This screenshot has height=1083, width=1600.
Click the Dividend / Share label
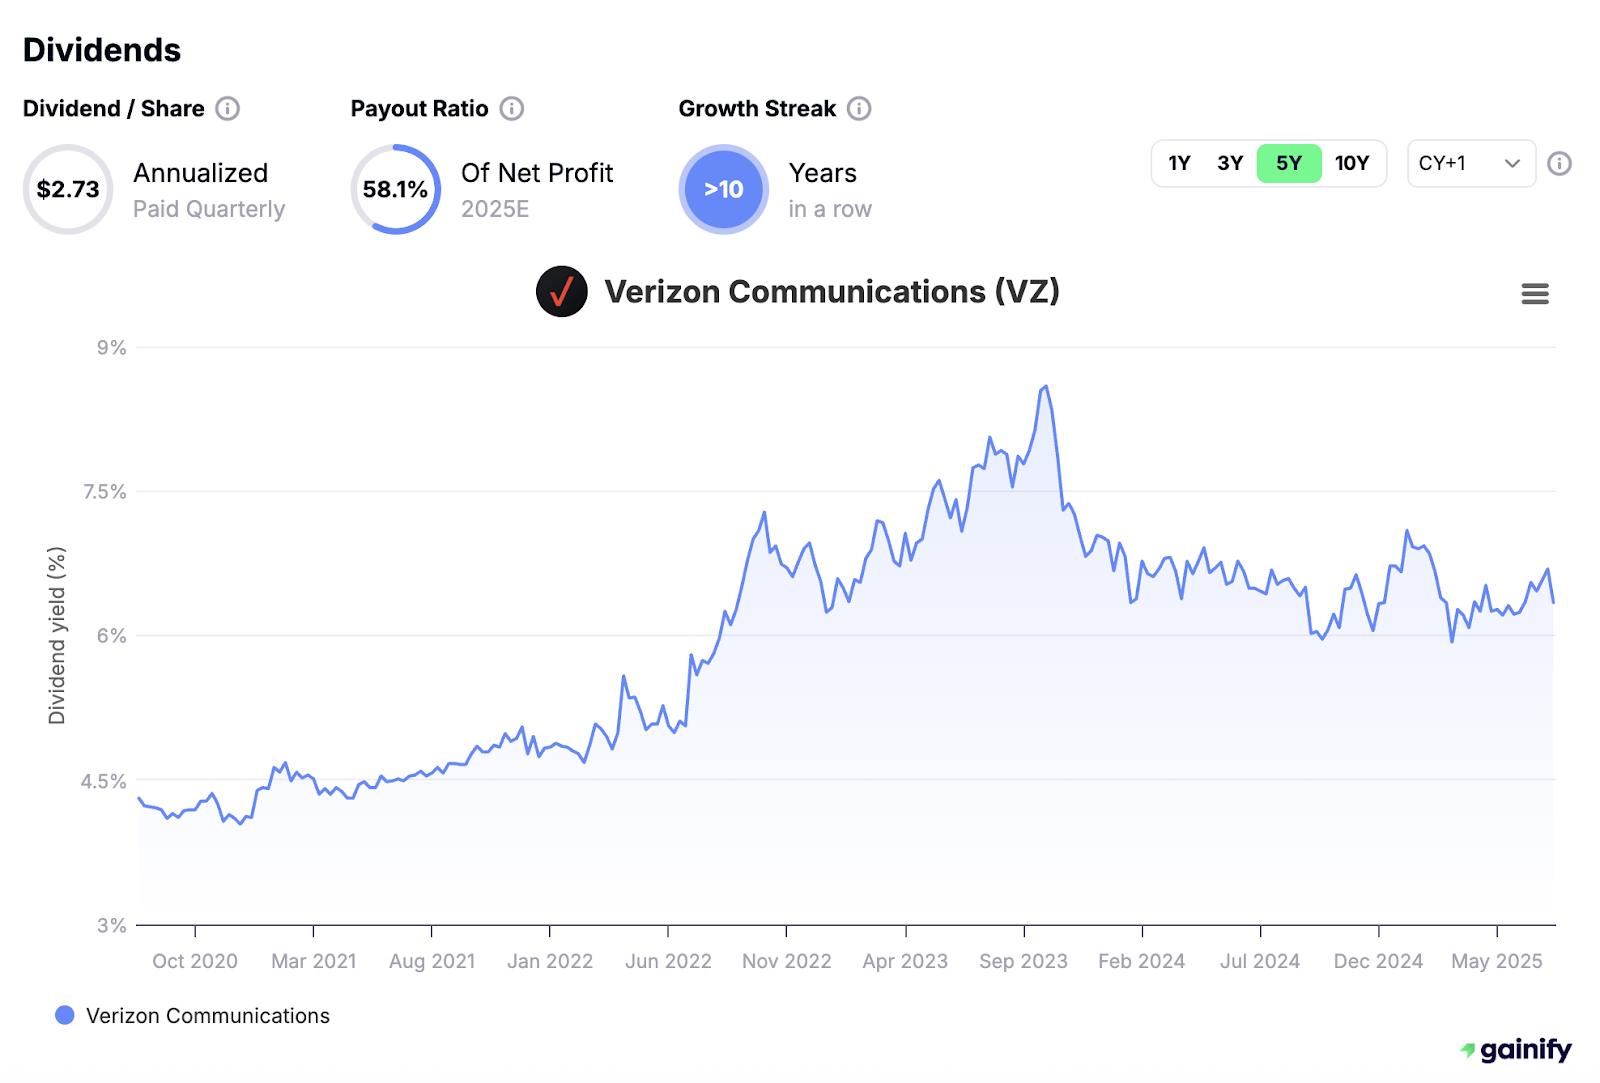click(x=113, y=108)
